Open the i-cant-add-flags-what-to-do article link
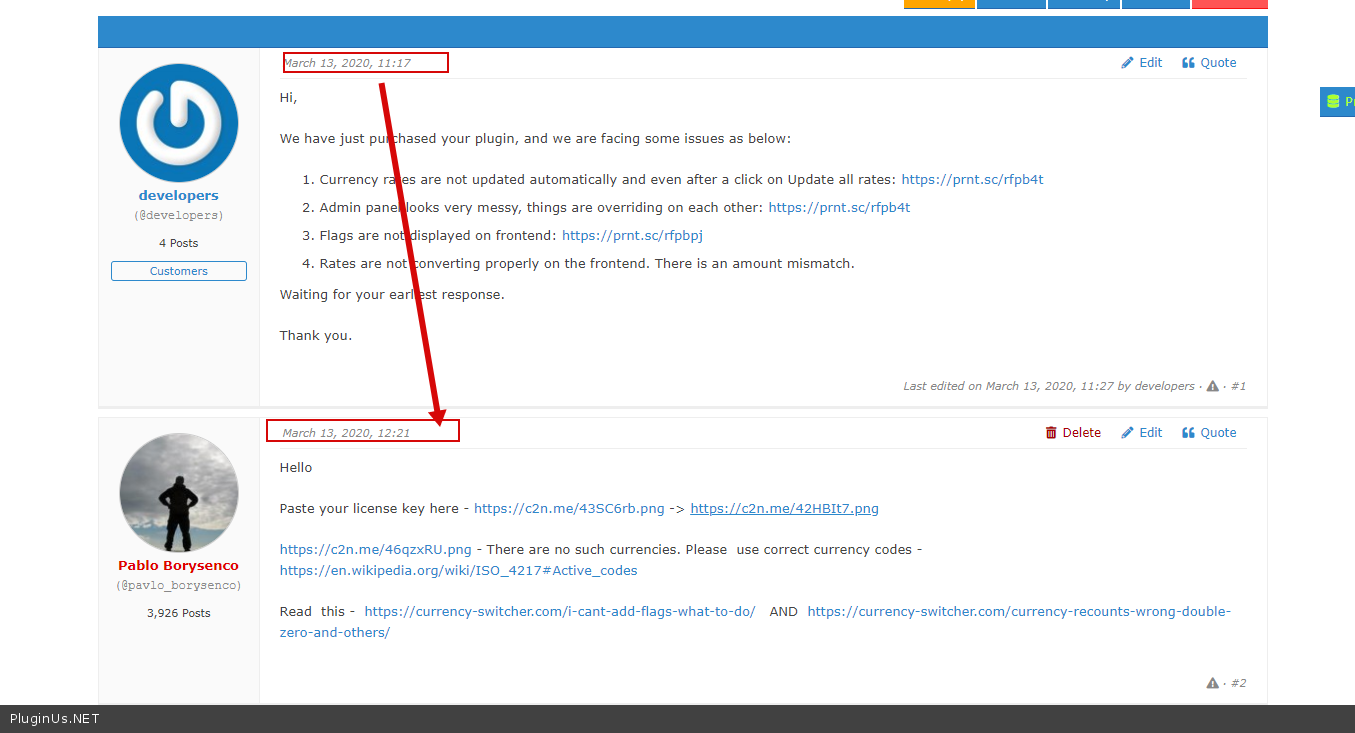 pyautogui.click(x=559, y=612)
